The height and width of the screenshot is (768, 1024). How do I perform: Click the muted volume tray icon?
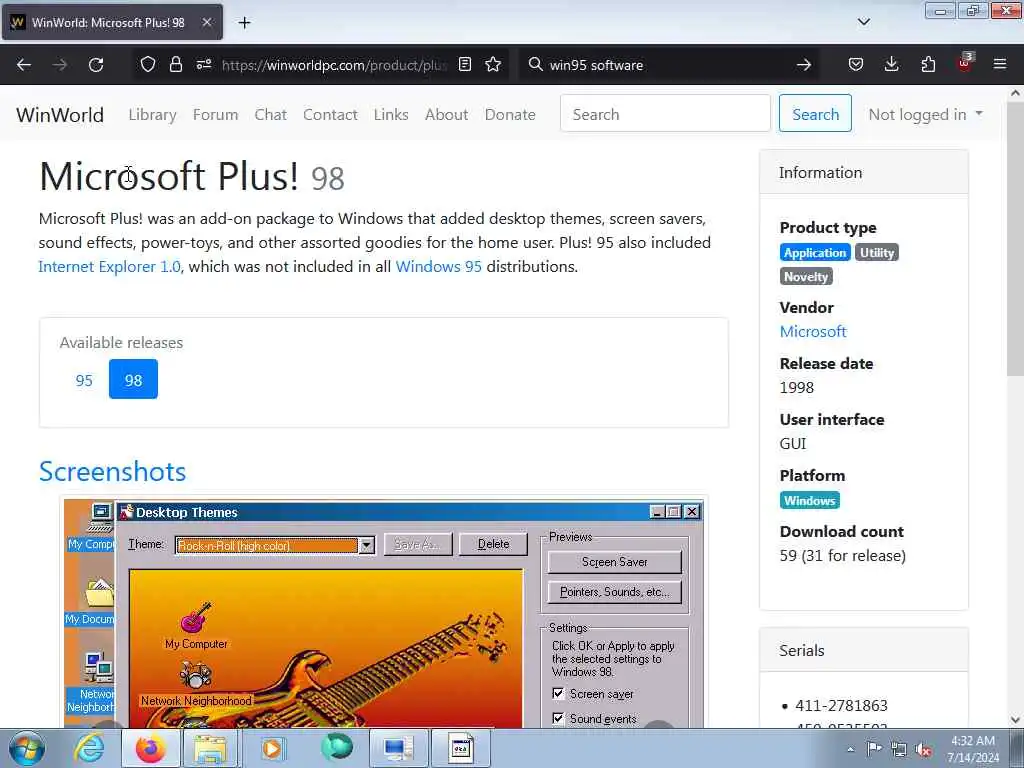923,749
